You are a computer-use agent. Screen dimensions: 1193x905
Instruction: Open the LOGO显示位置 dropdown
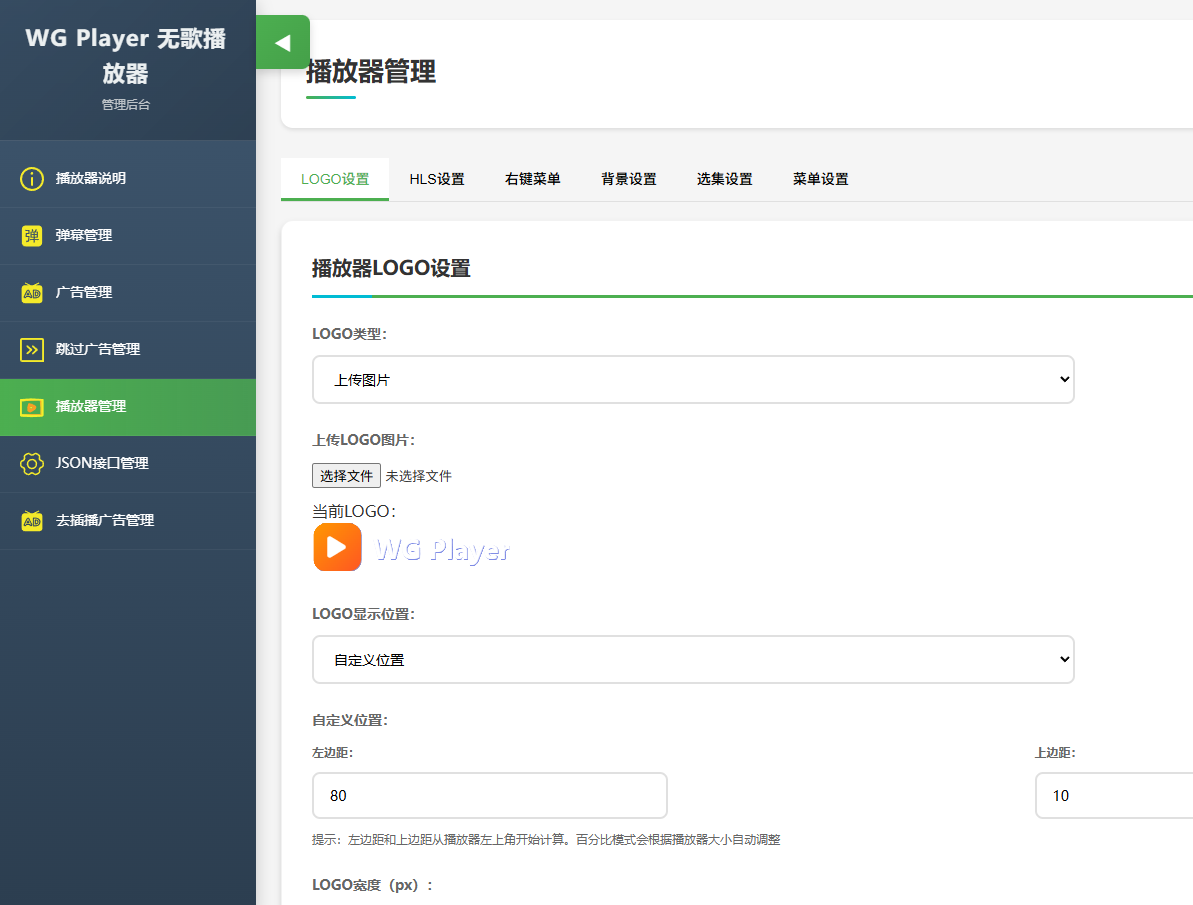693,660
